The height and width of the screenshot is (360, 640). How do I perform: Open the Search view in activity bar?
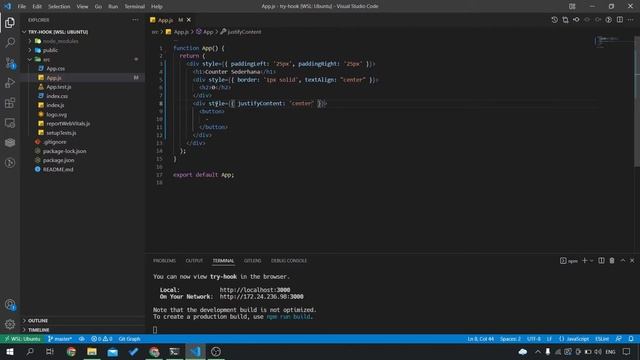[x=10, y=42]
